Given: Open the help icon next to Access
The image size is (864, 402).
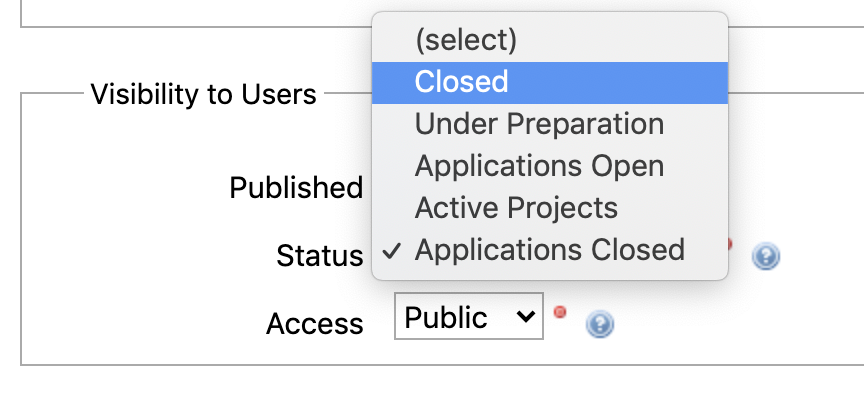Looking at the screenshot, I should [x=599, y=324].
